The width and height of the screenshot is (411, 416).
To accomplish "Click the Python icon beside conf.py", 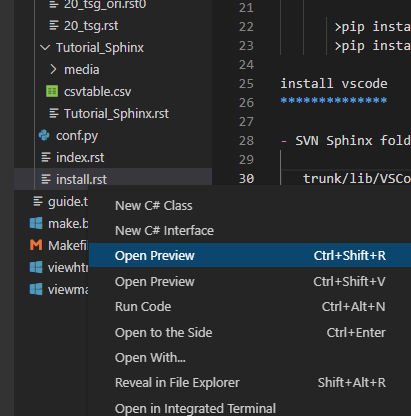I will click(44, 135).
